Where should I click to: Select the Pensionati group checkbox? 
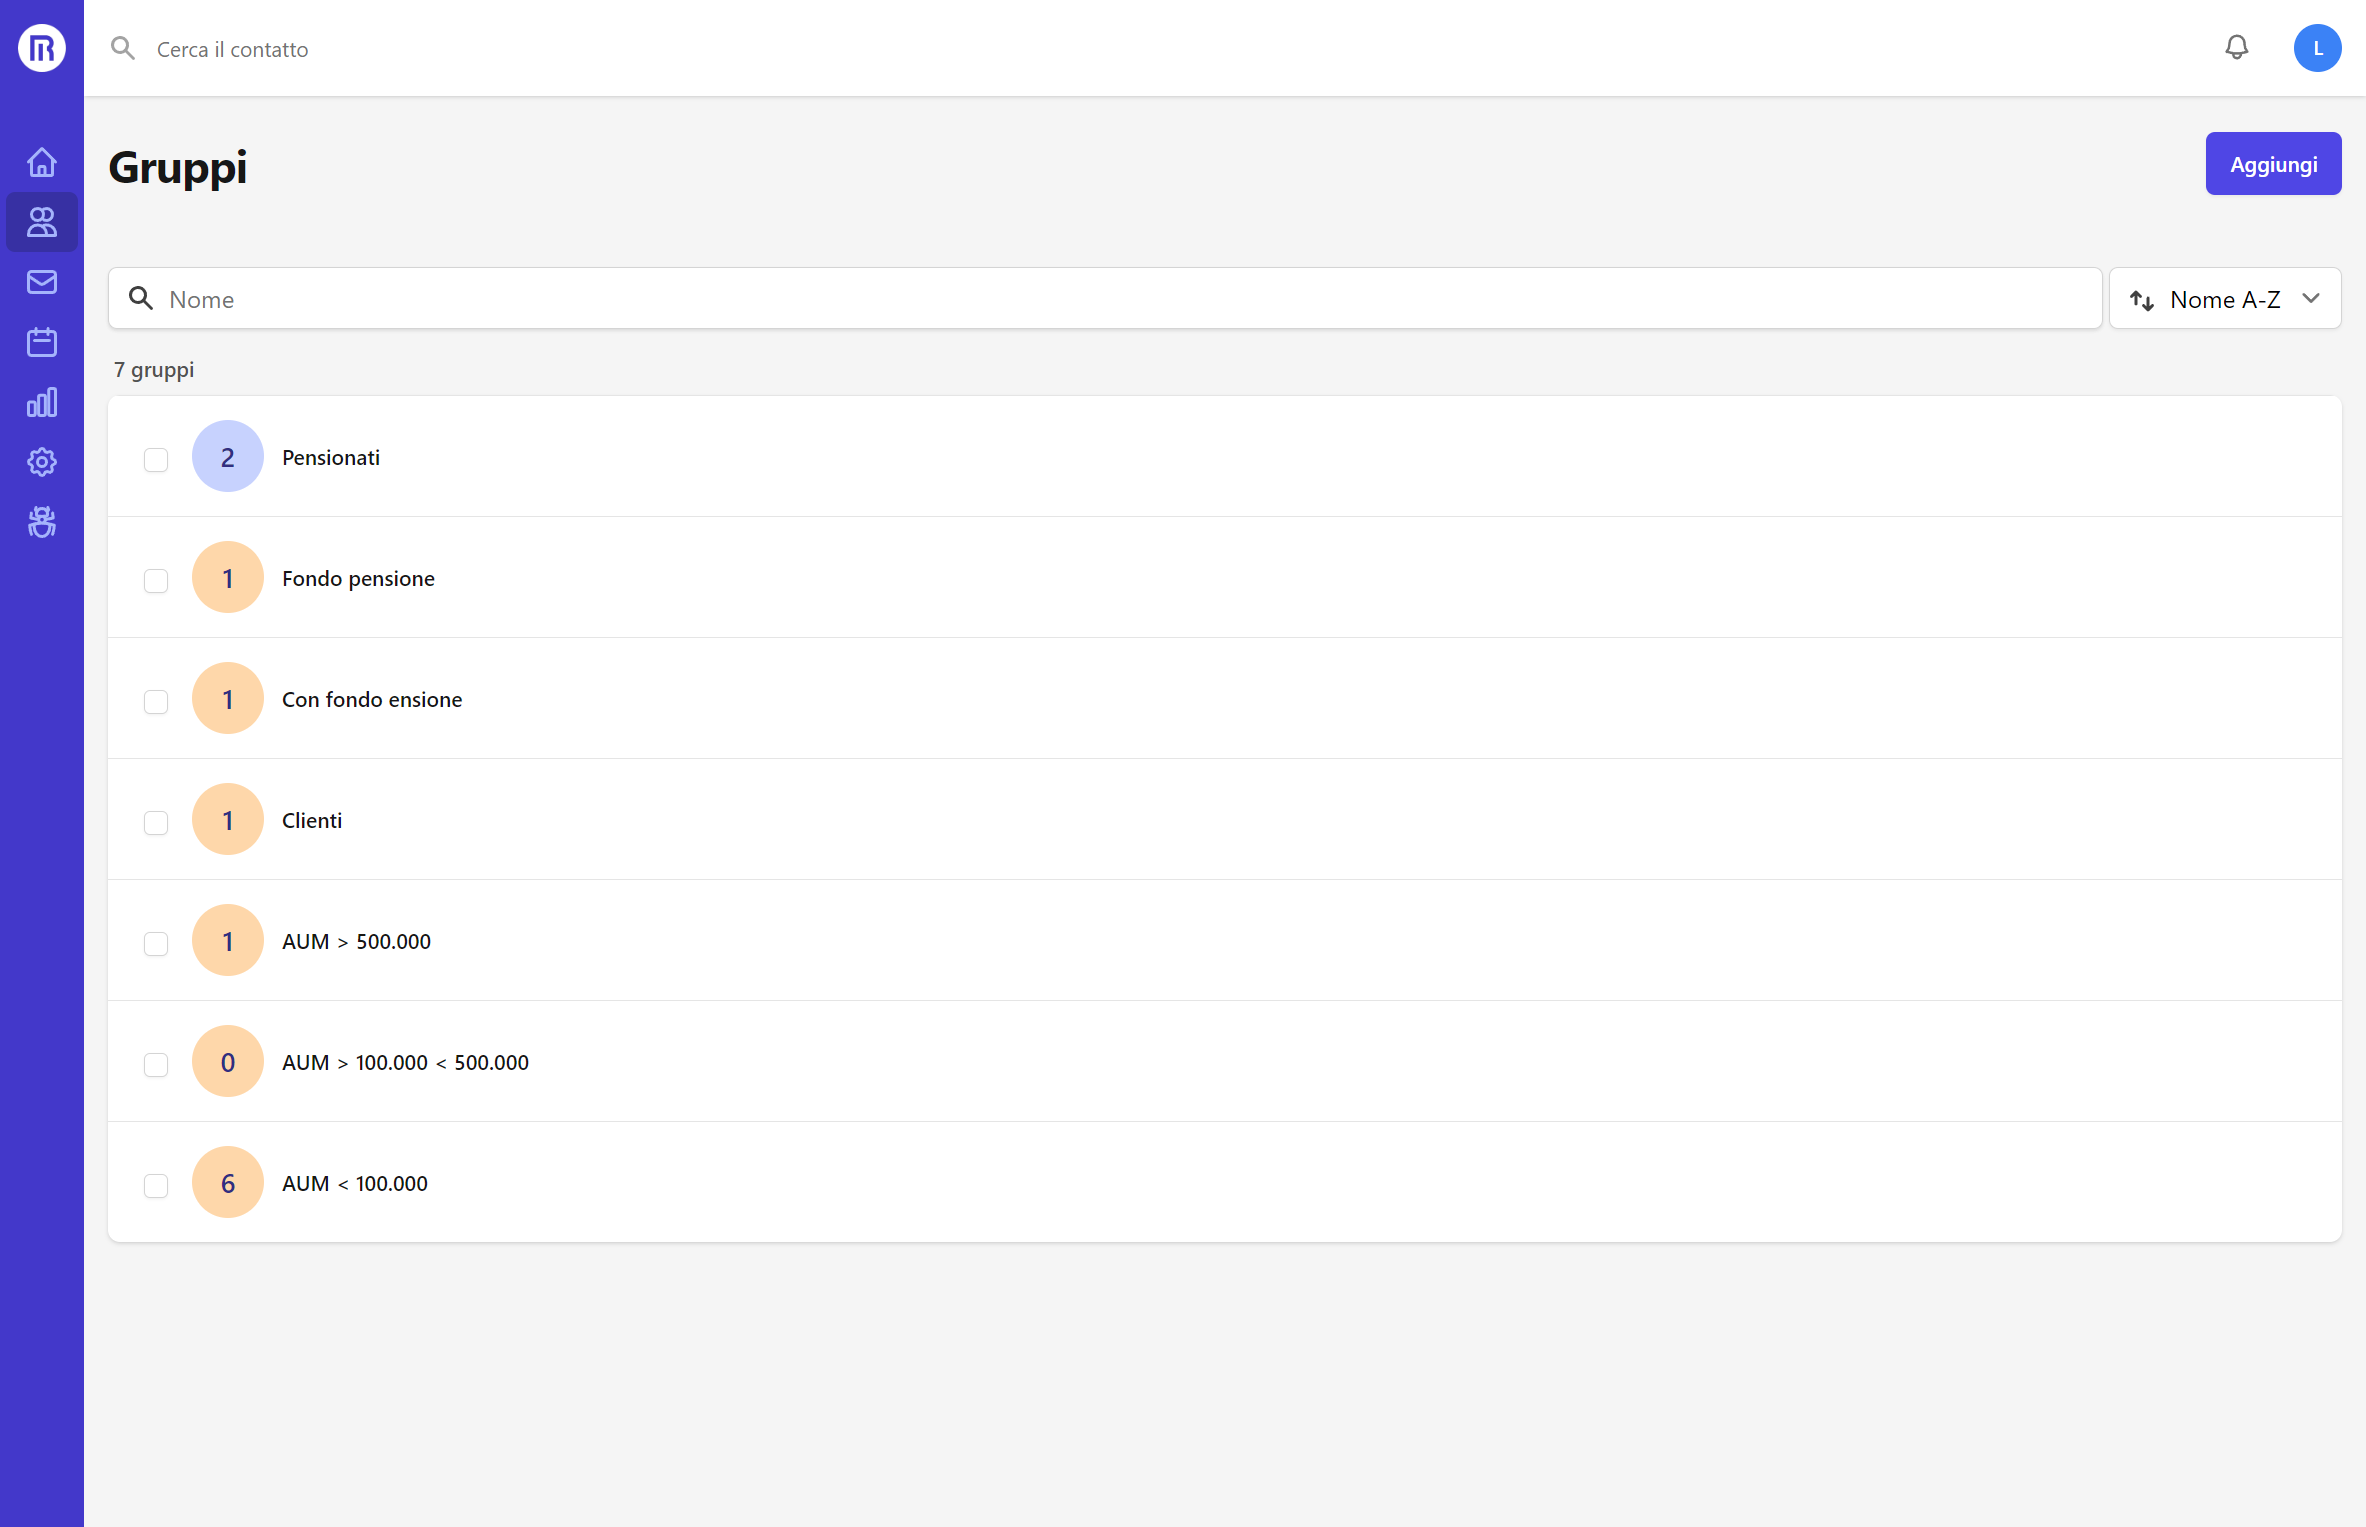(x=156, y=460)
